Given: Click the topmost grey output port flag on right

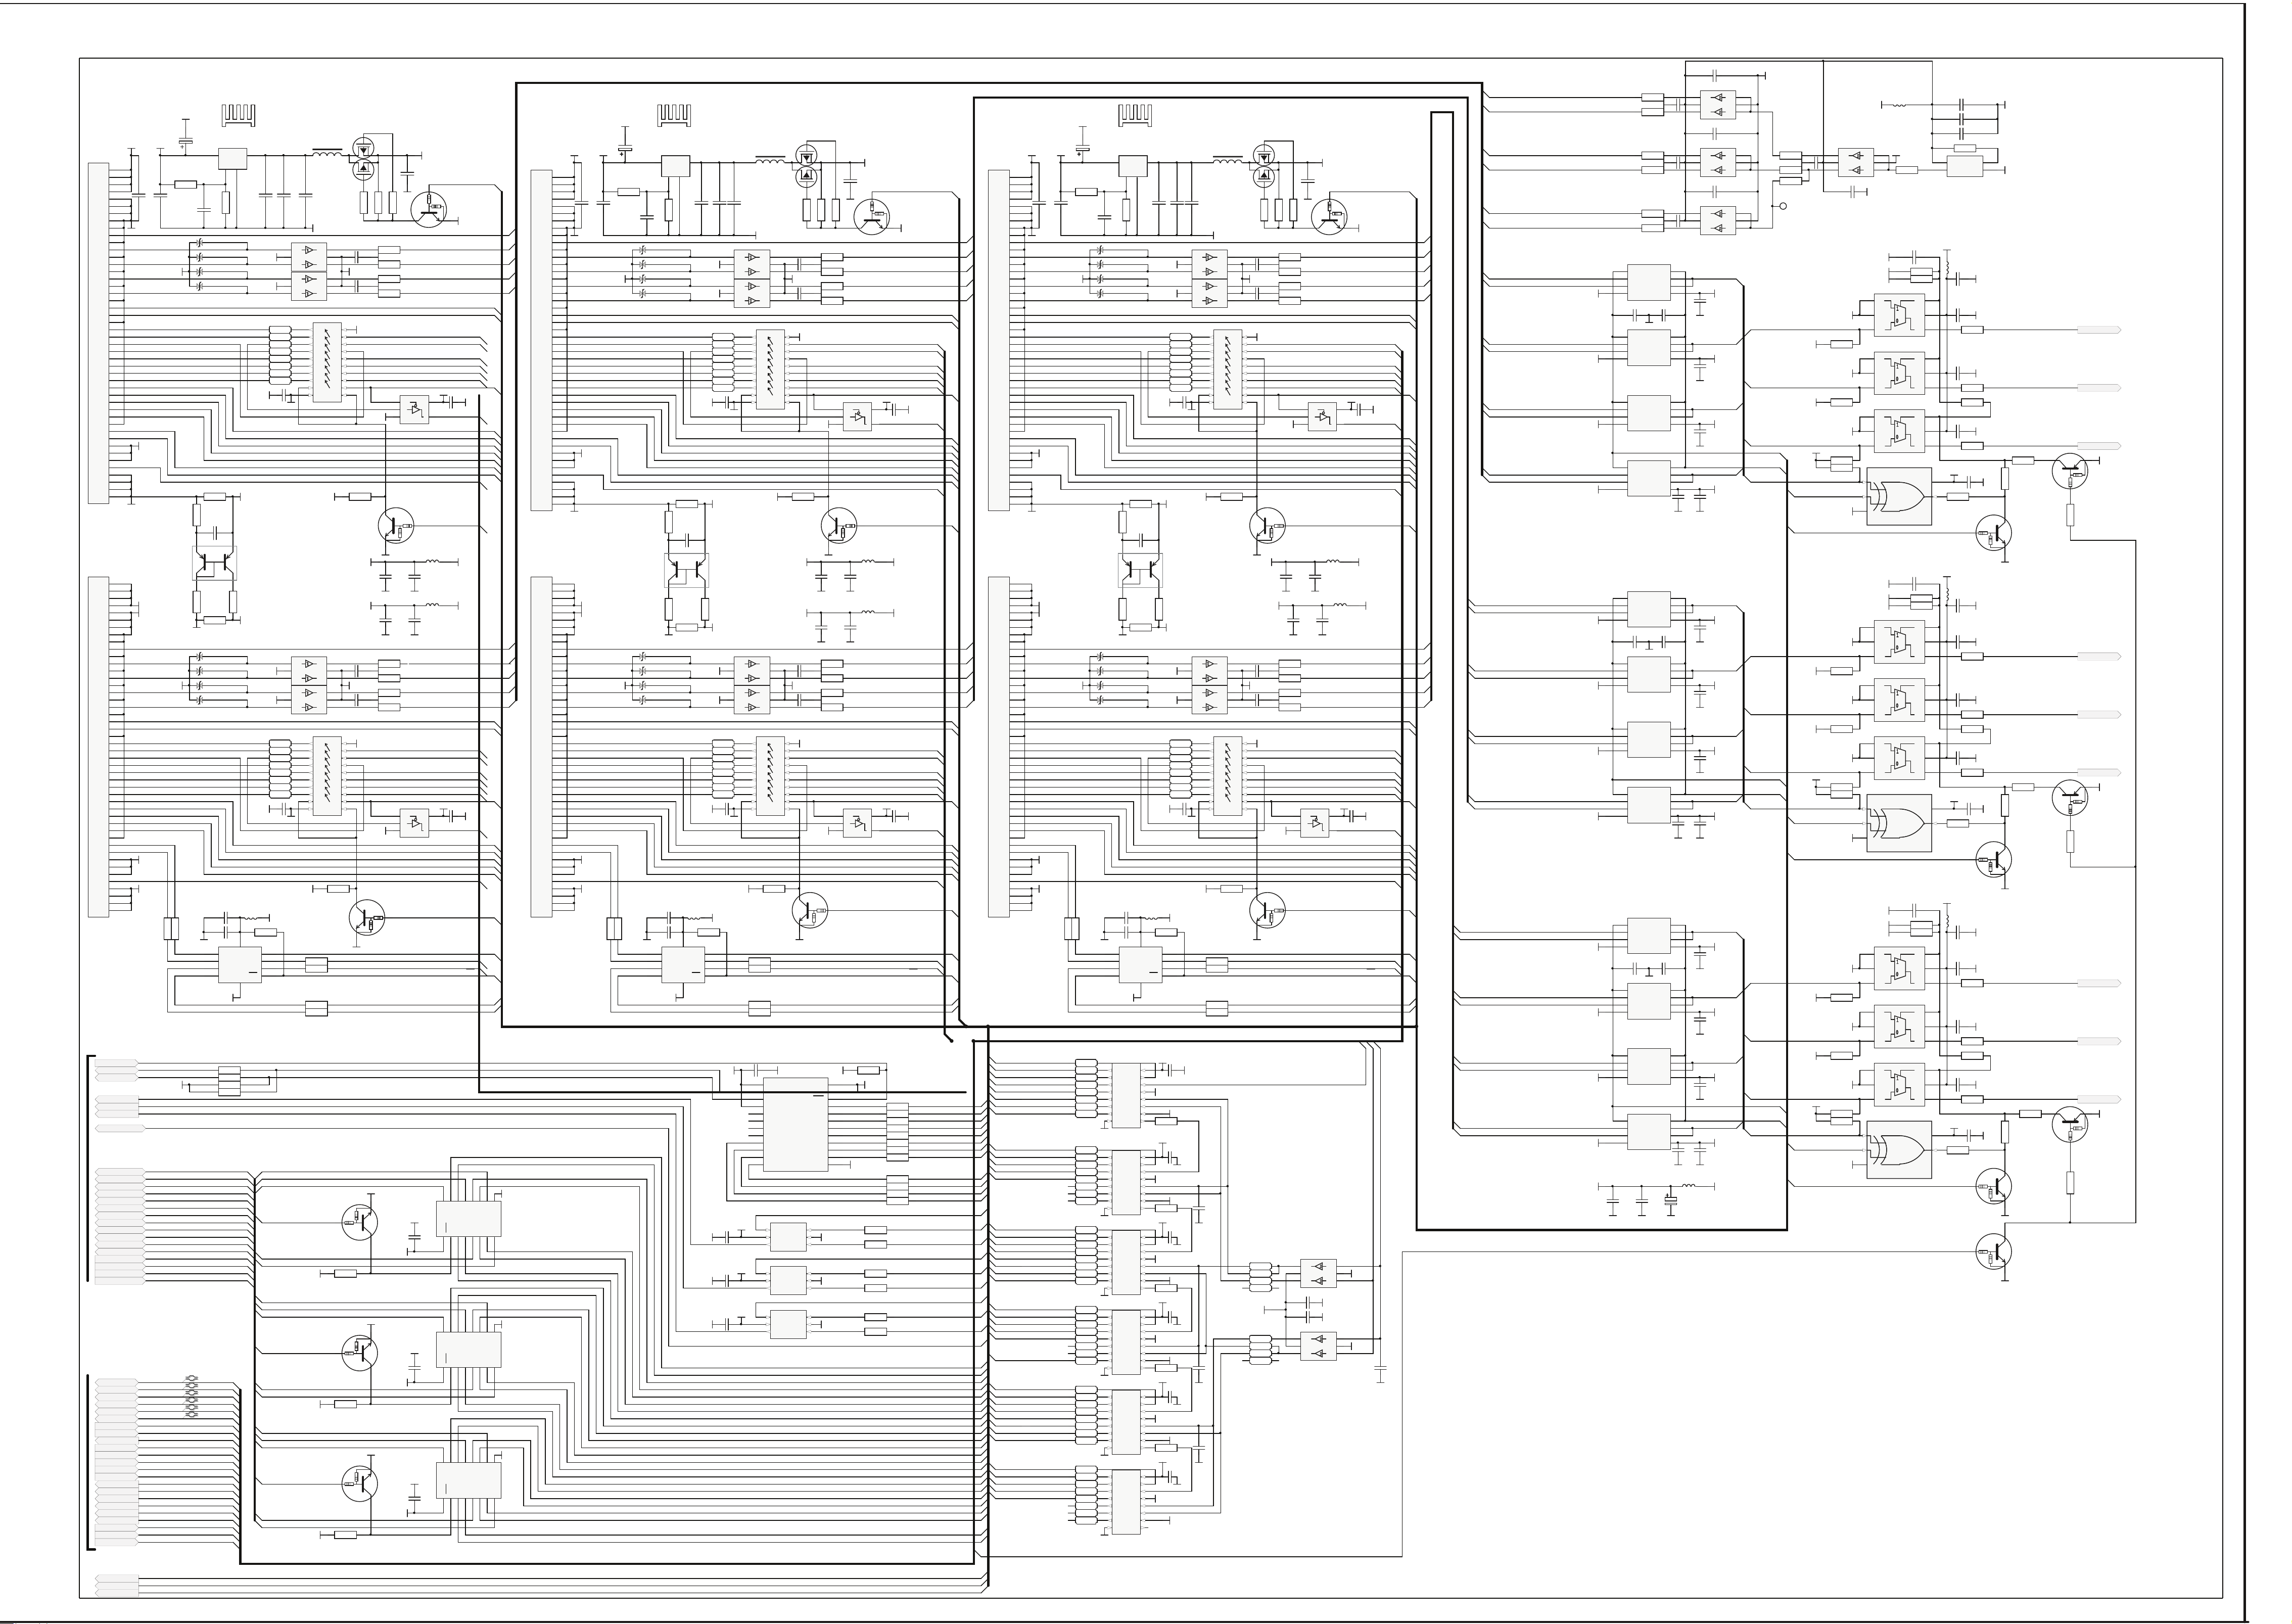Looking at the screenshot, I should (x=2099, y=330).
